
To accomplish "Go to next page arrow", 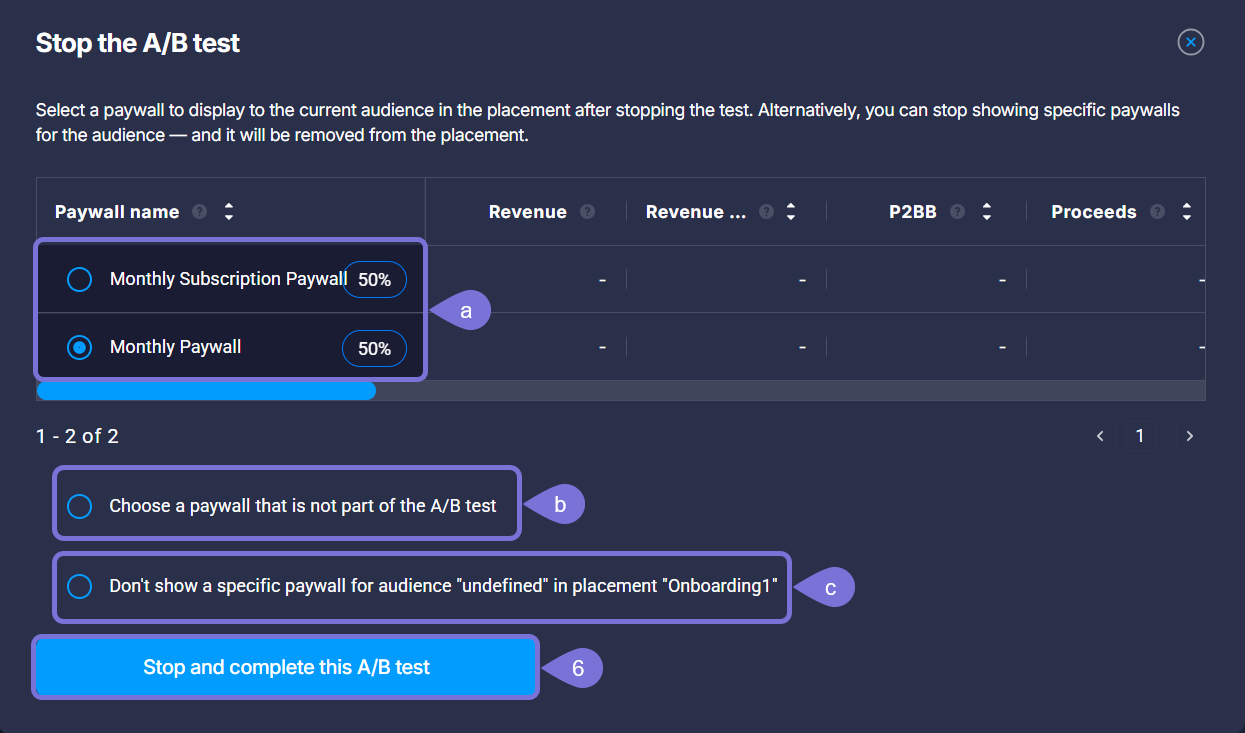I will tap(1190, 436).
